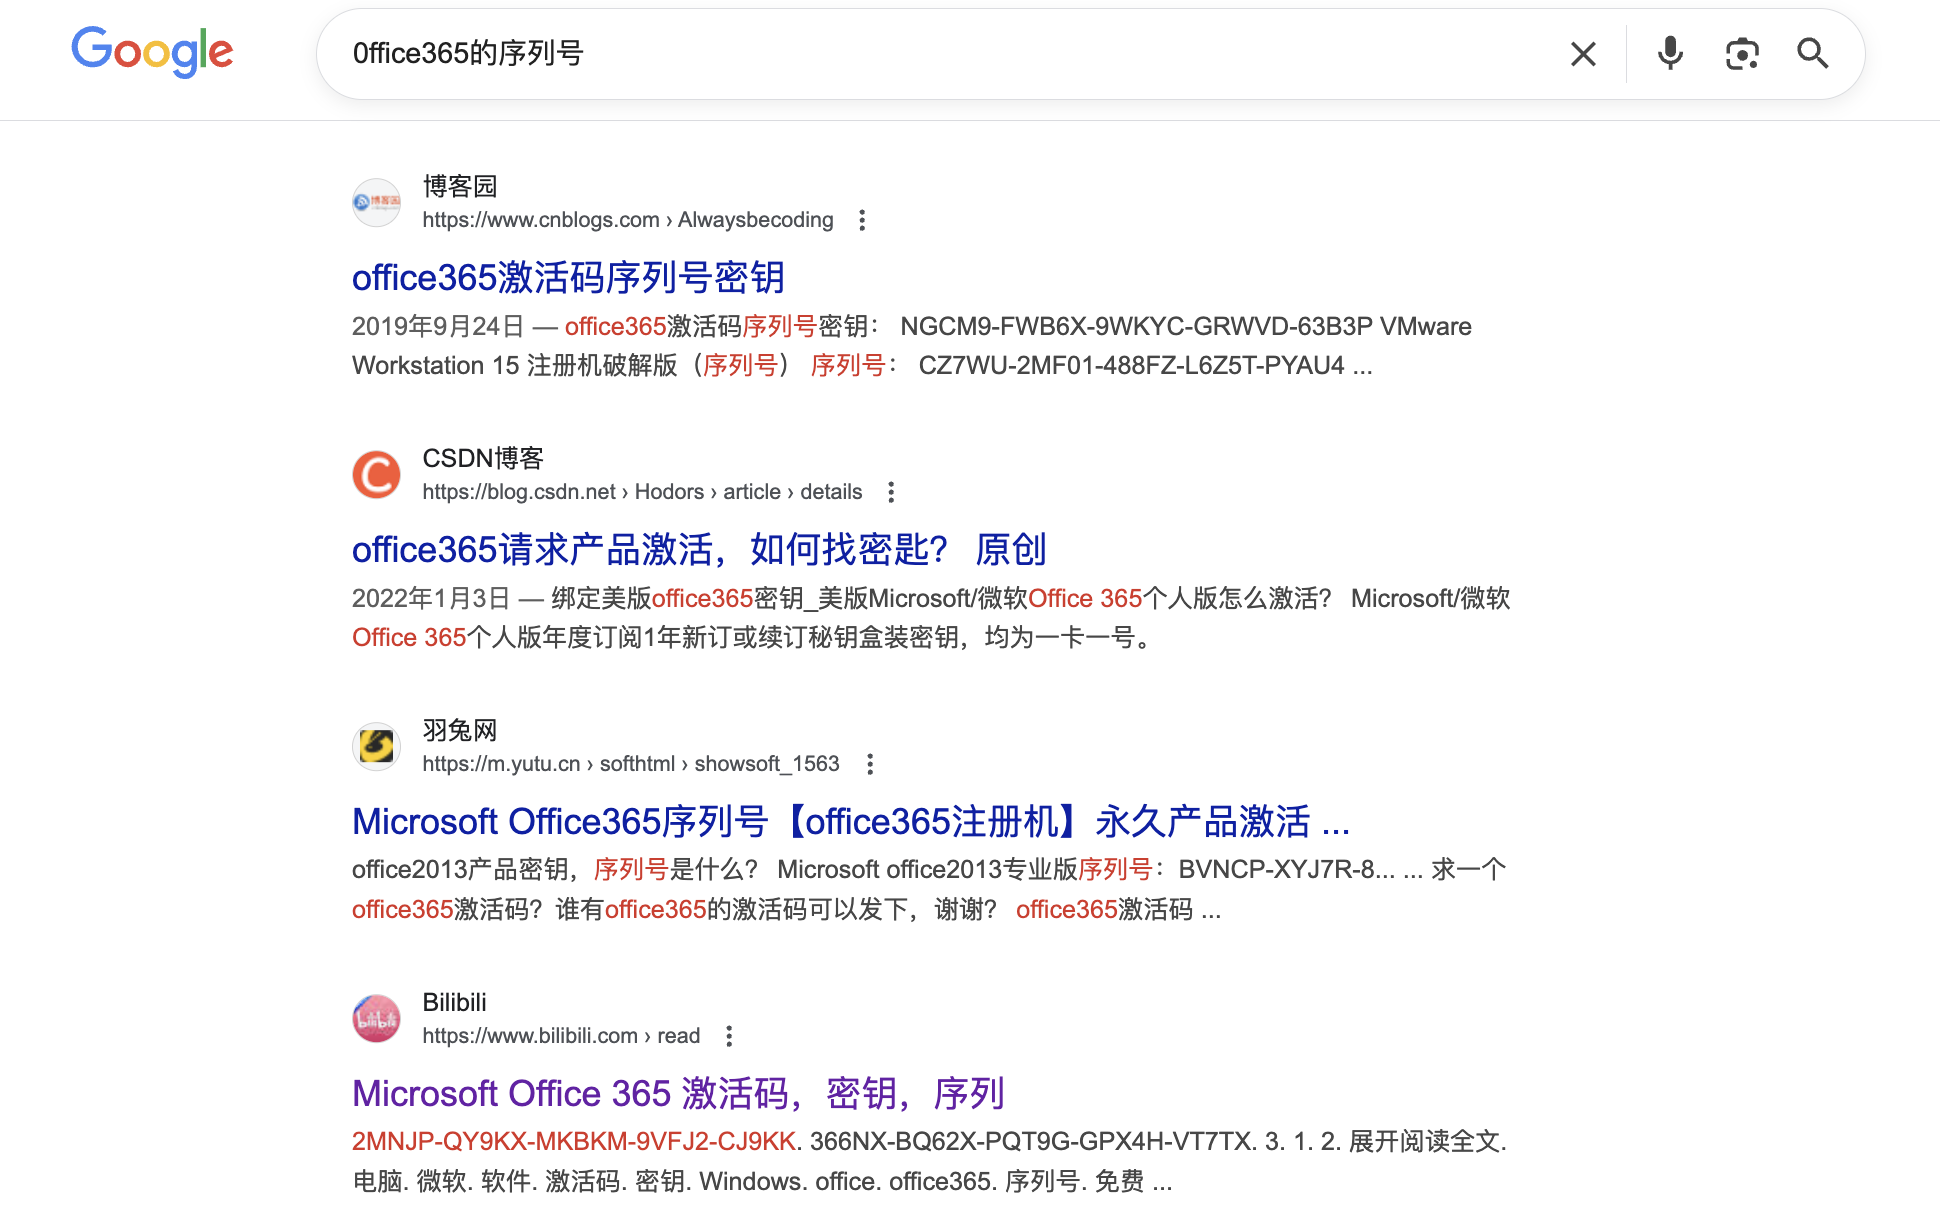Open 'Microsoft Office365序列号' yutu result
The width and height of the screenshot is (1940, 1232).
point(850,822)
